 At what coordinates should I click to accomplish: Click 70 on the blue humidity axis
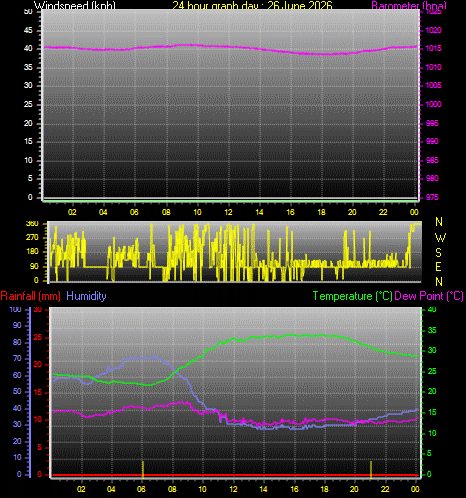coord(17,358)
